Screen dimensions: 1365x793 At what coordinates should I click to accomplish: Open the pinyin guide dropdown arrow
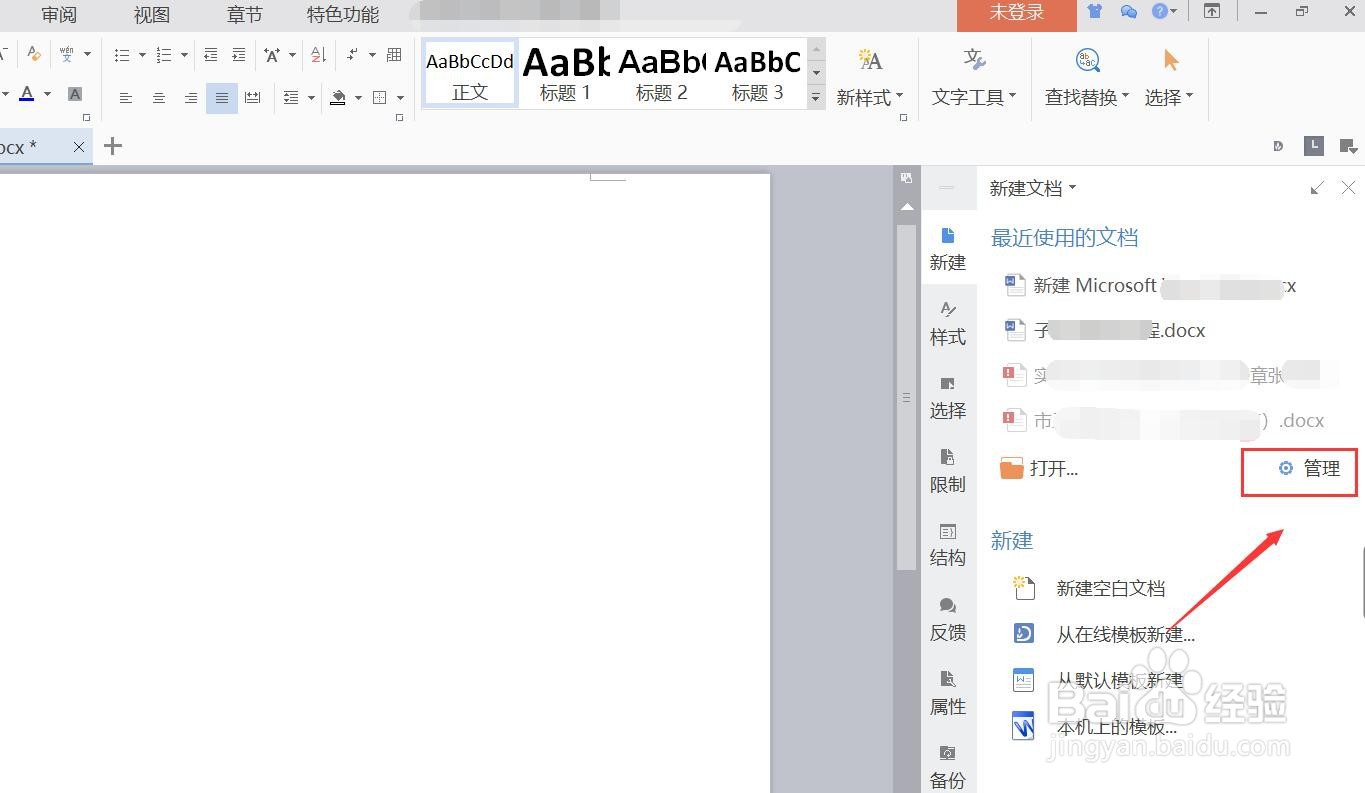pyautogui.click(x=87, y=54)
